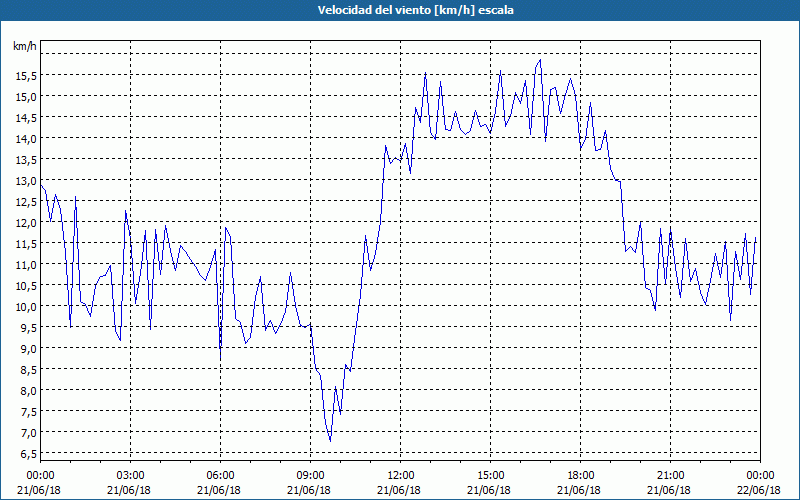Select the 8,0 y-axis value
Screen dimensions: 800x500
click(29, 390)
